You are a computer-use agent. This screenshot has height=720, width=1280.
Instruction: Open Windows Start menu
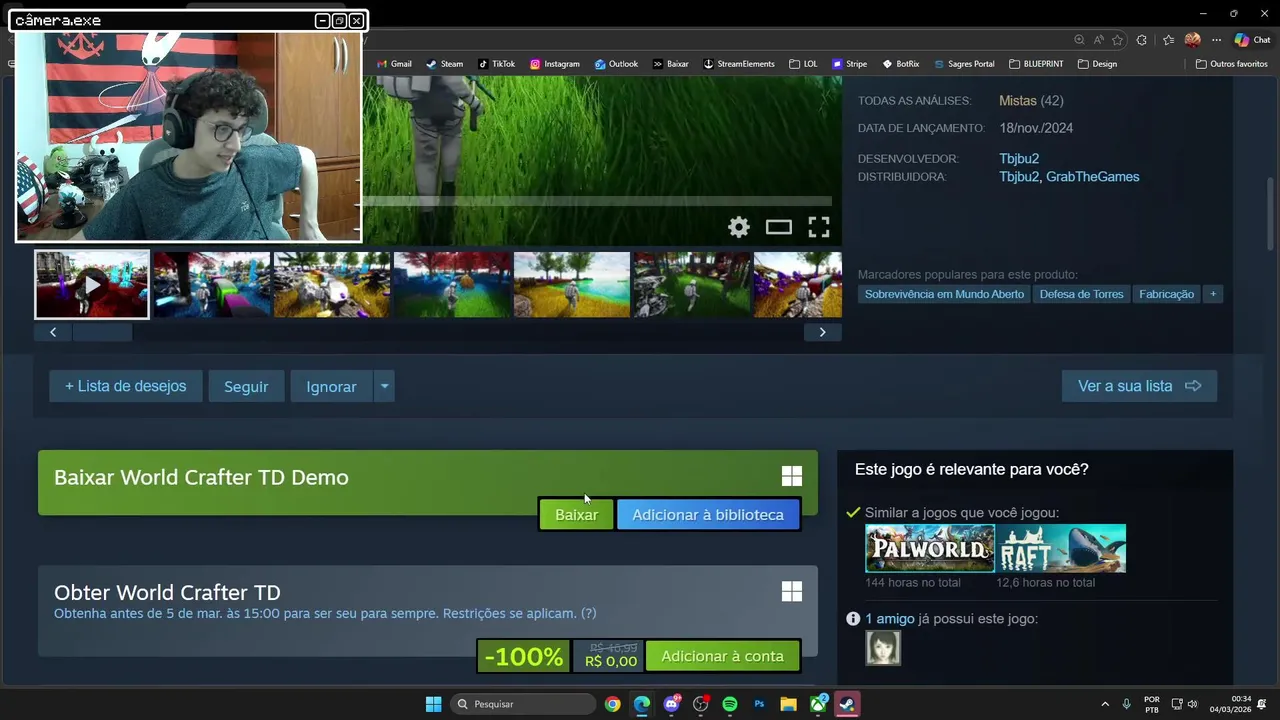tap(433, 704)
